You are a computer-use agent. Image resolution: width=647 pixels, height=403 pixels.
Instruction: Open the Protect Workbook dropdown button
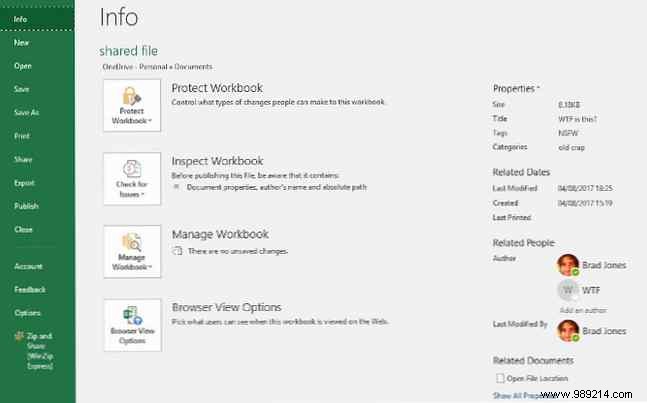click(132, 106)
